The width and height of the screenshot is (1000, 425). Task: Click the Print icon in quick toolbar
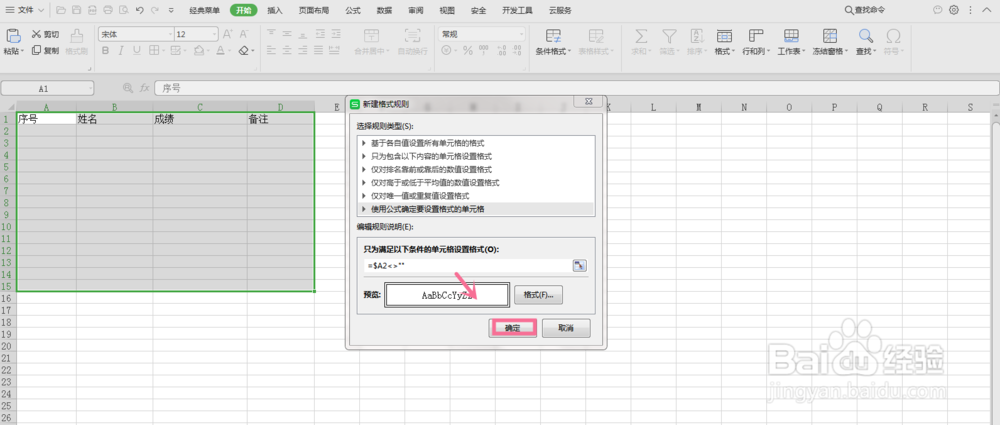click(108, 10)
